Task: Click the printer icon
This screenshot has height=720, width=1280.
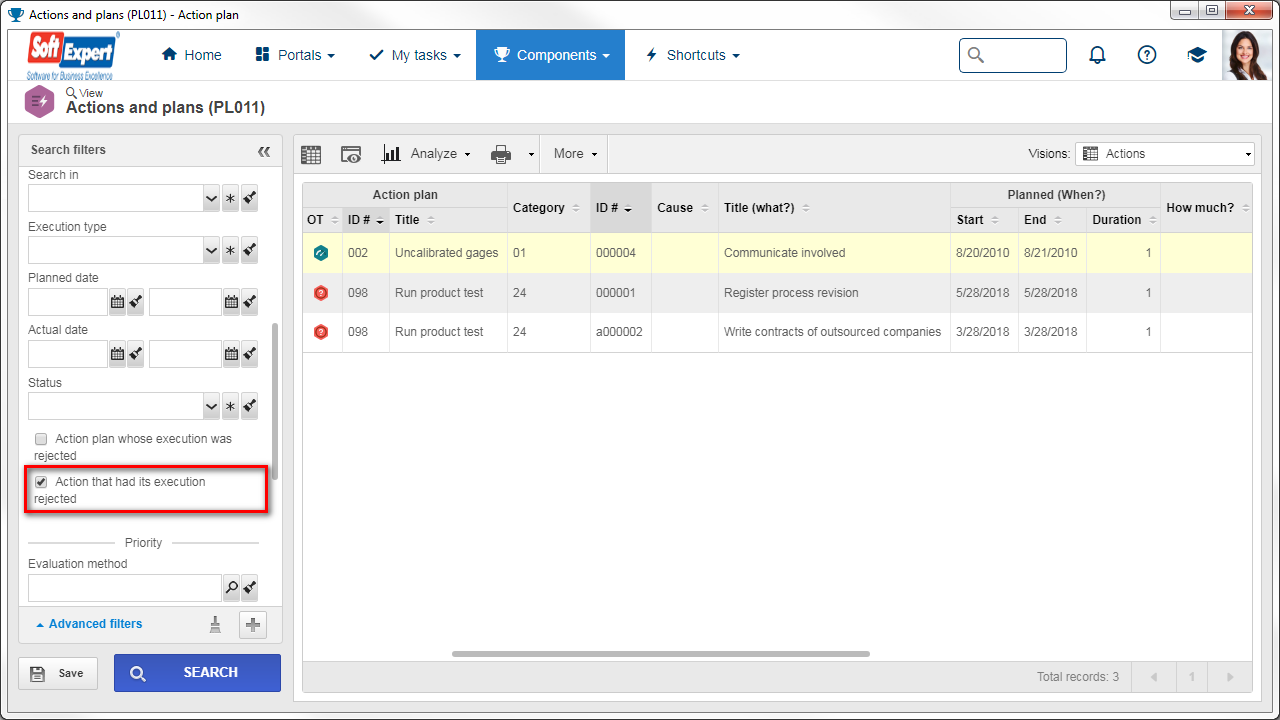Action: pyautogui.click(x=501, y=154)
